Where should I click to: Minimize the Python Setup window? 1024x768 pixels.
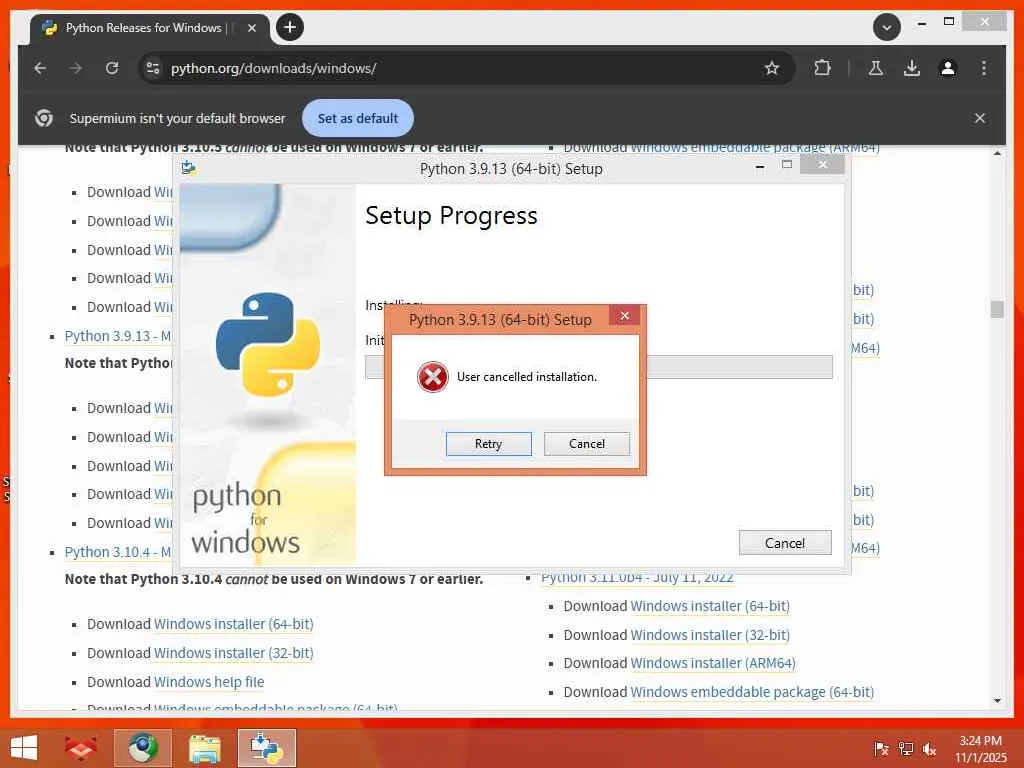tap(760, 167)
